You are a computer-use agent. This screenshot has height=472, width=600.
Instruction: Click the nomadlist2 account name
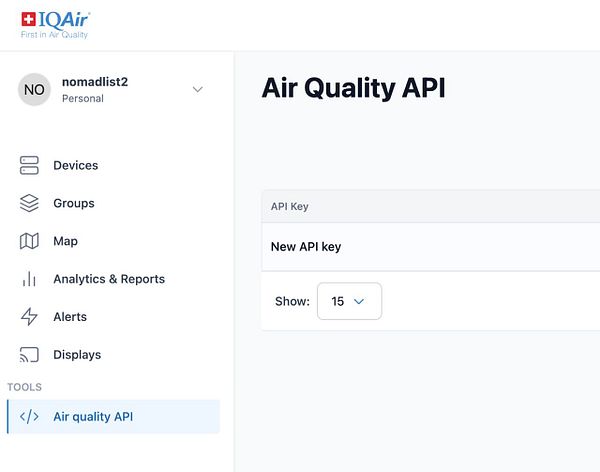tap(95, 82)
